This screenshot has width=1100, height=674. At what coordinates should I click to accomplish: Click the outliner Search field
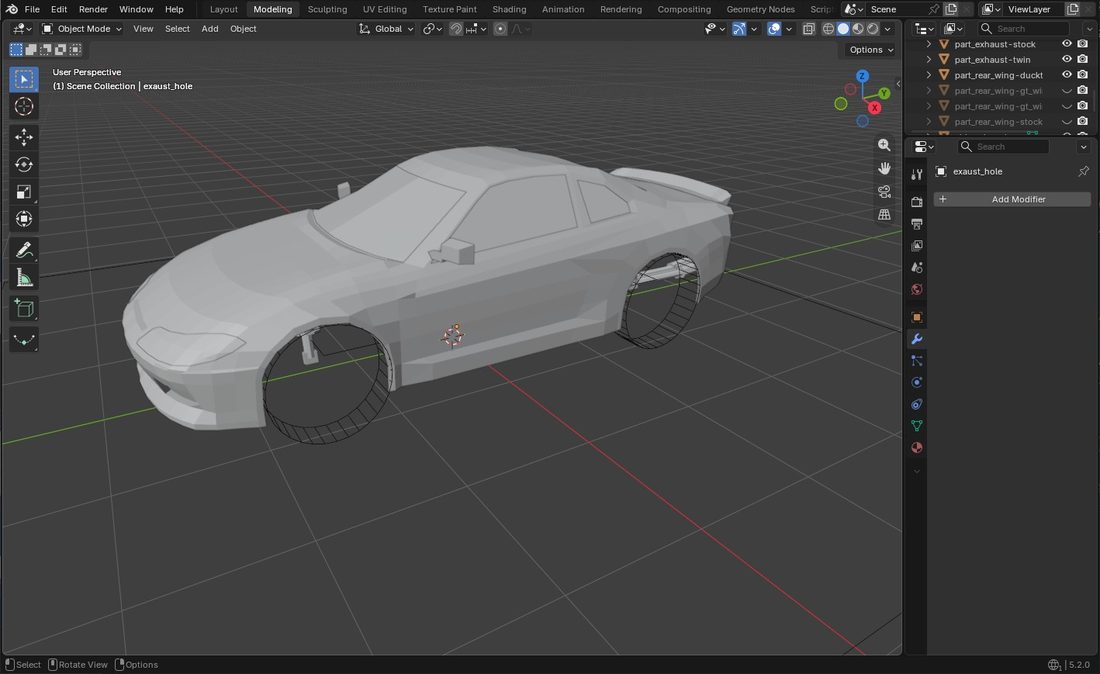point(1024,29)
